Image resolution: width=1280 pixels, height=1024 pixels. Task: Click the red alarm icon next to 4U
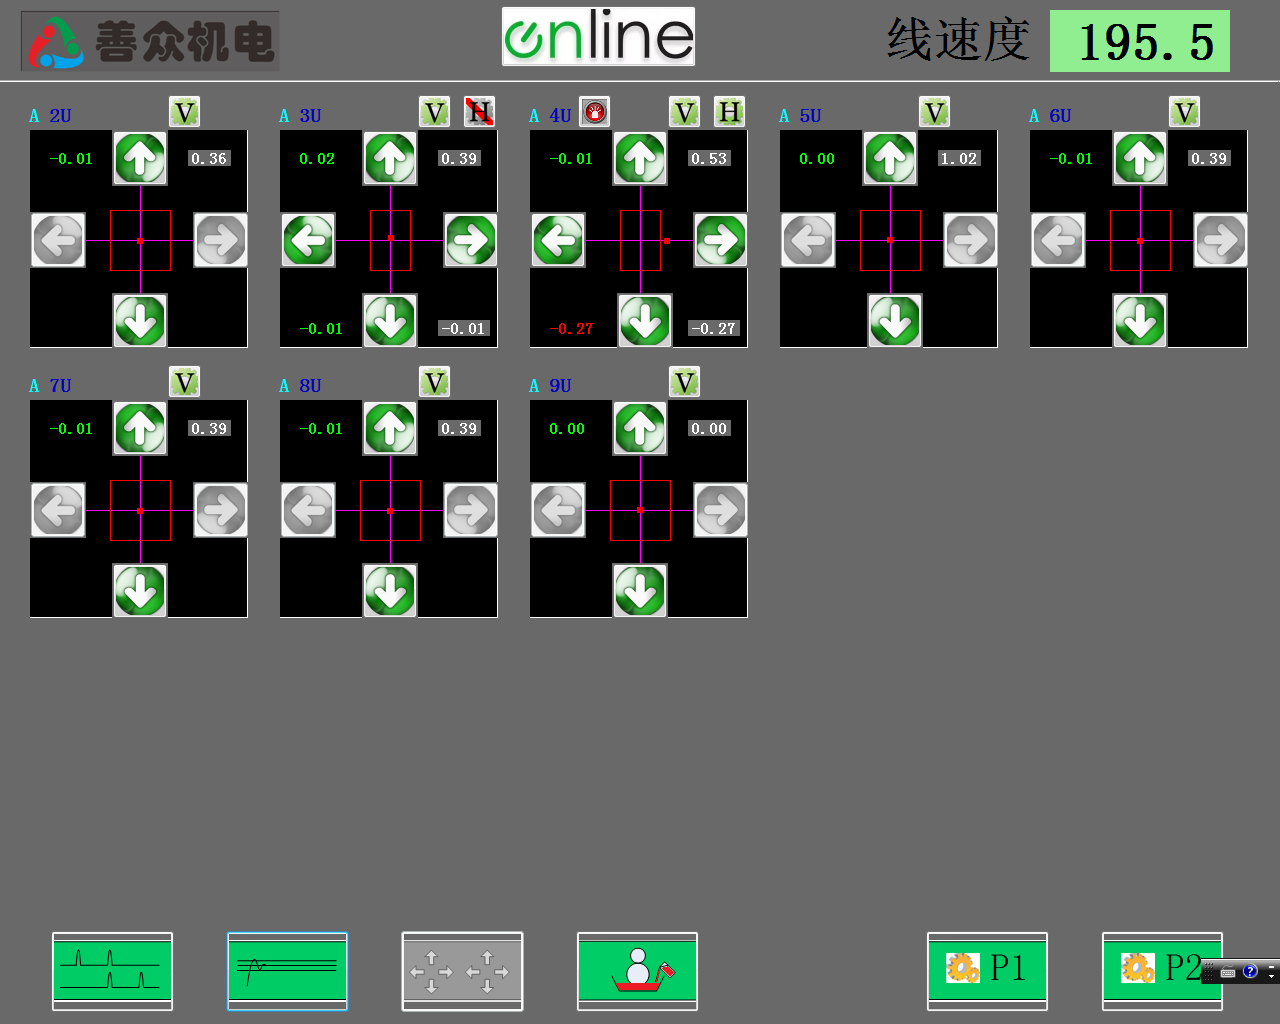click(x=595, y=113)
